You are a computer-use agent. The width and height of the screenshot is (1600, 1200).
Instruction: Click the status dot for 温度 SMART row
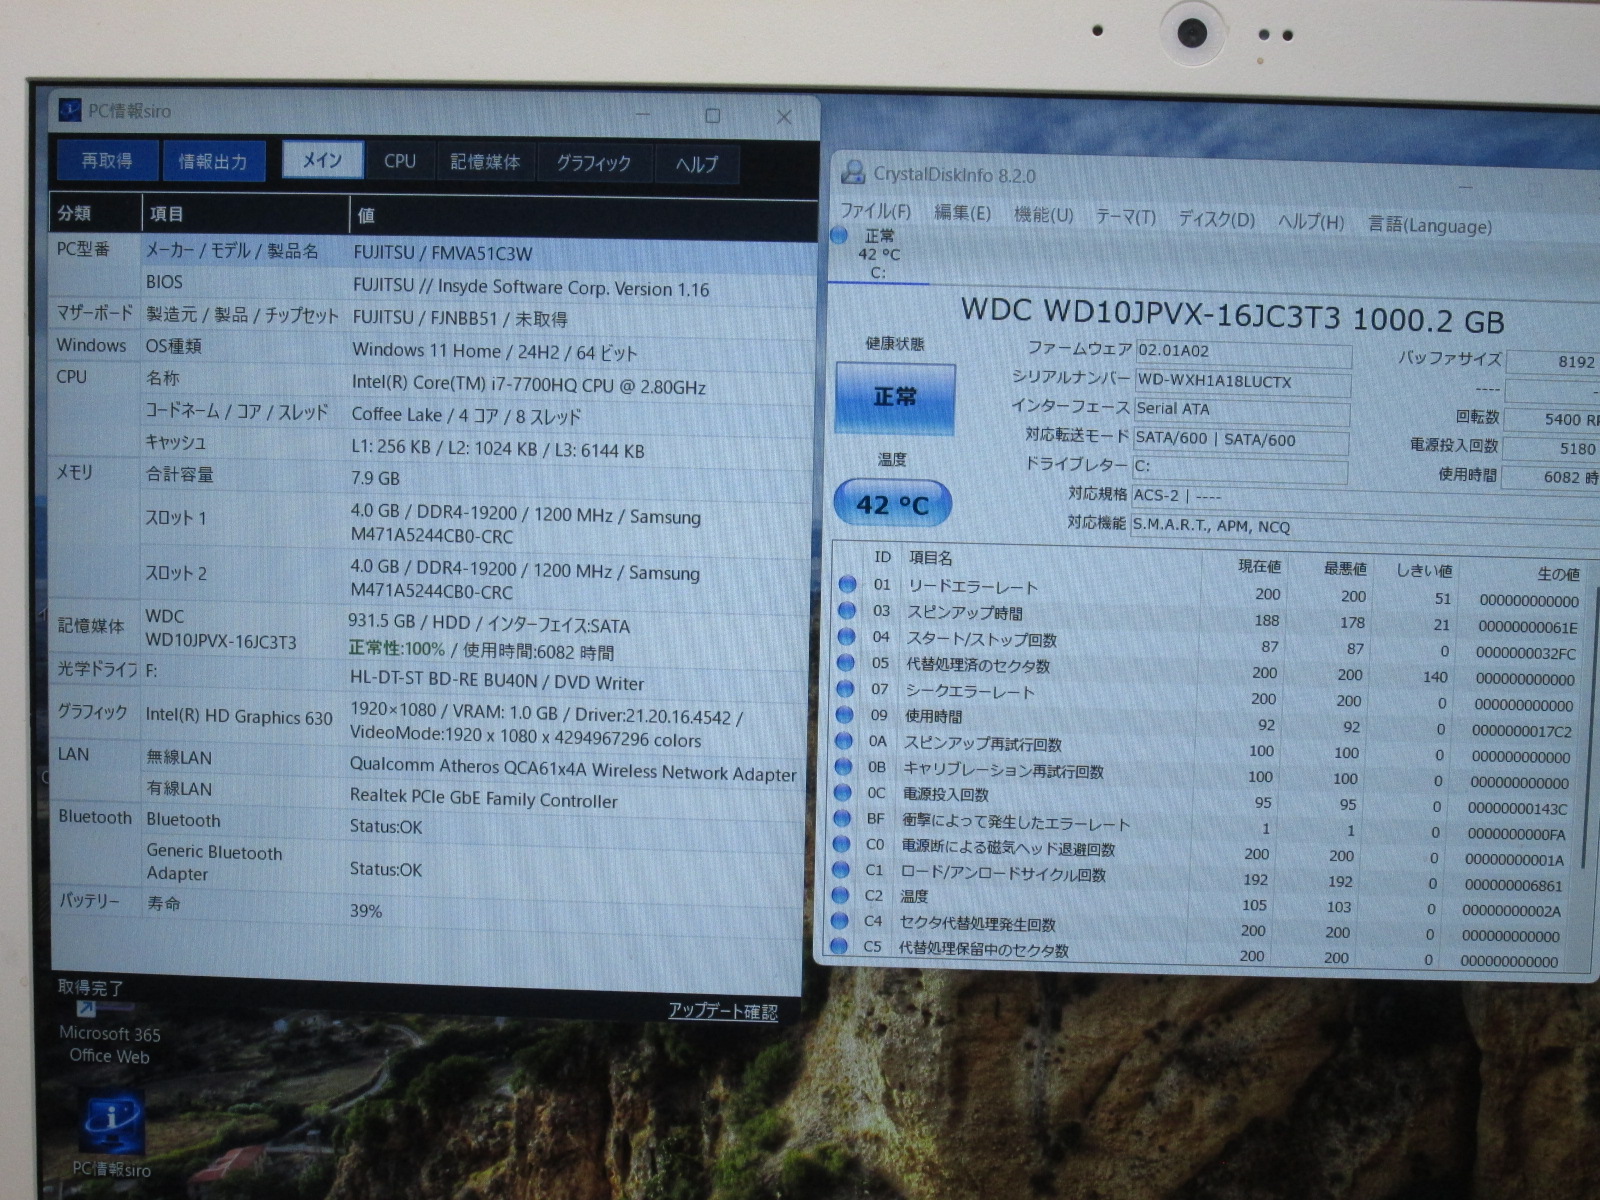click(841, 896)
